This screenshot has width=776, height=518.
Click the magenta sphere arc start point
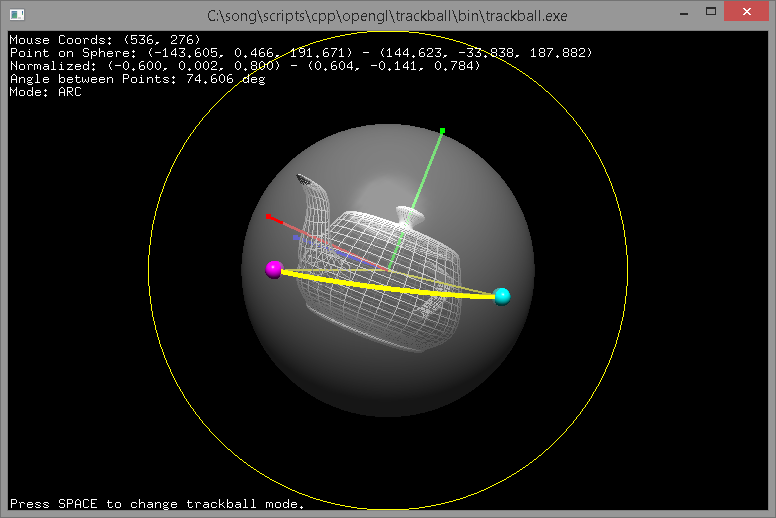tap(274, 270)
